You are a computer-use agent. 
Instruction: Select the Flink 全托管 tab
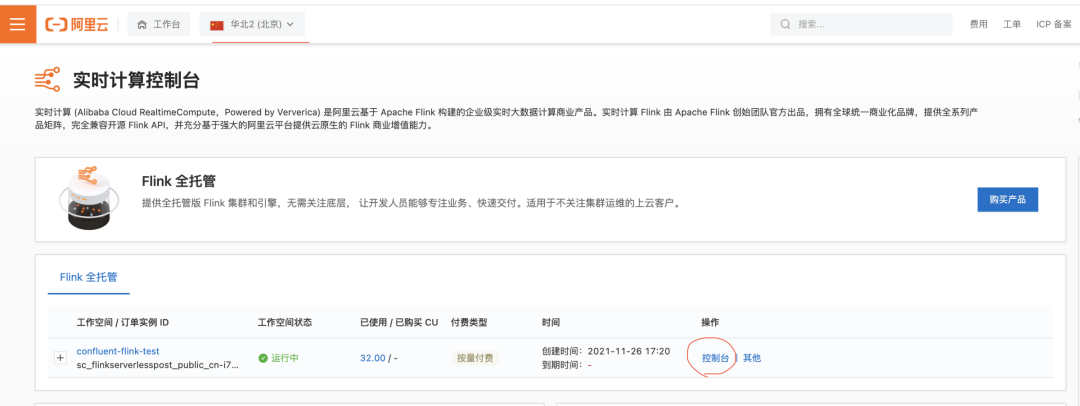tap(89, 277)
